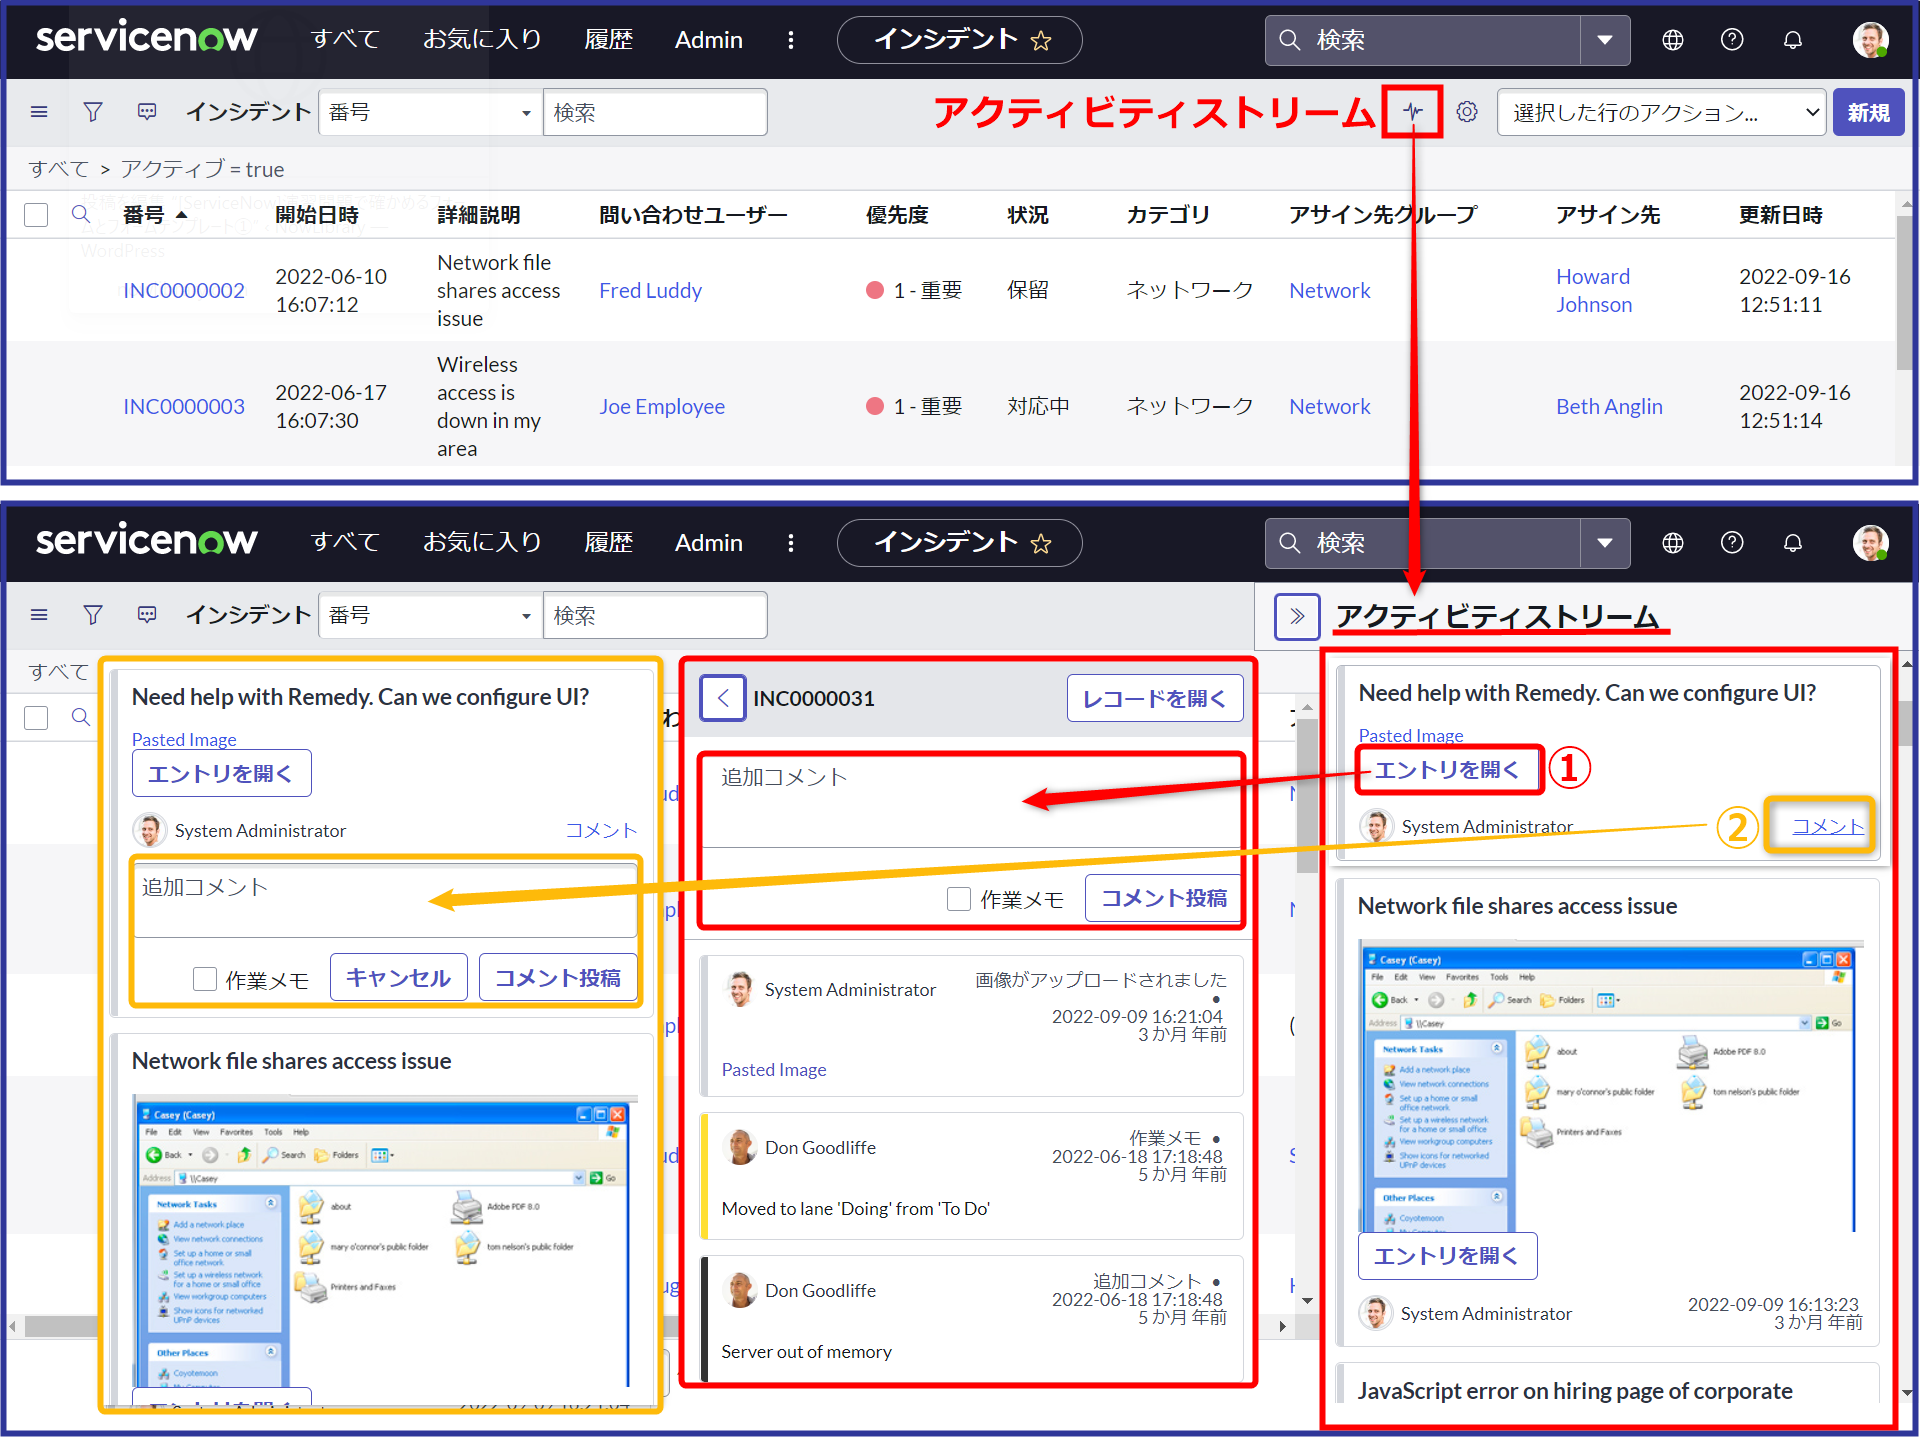Screen dimensions: 1920x1444
Task: Click the speech bubble icon beside the filter
Action: coord(147,112)
